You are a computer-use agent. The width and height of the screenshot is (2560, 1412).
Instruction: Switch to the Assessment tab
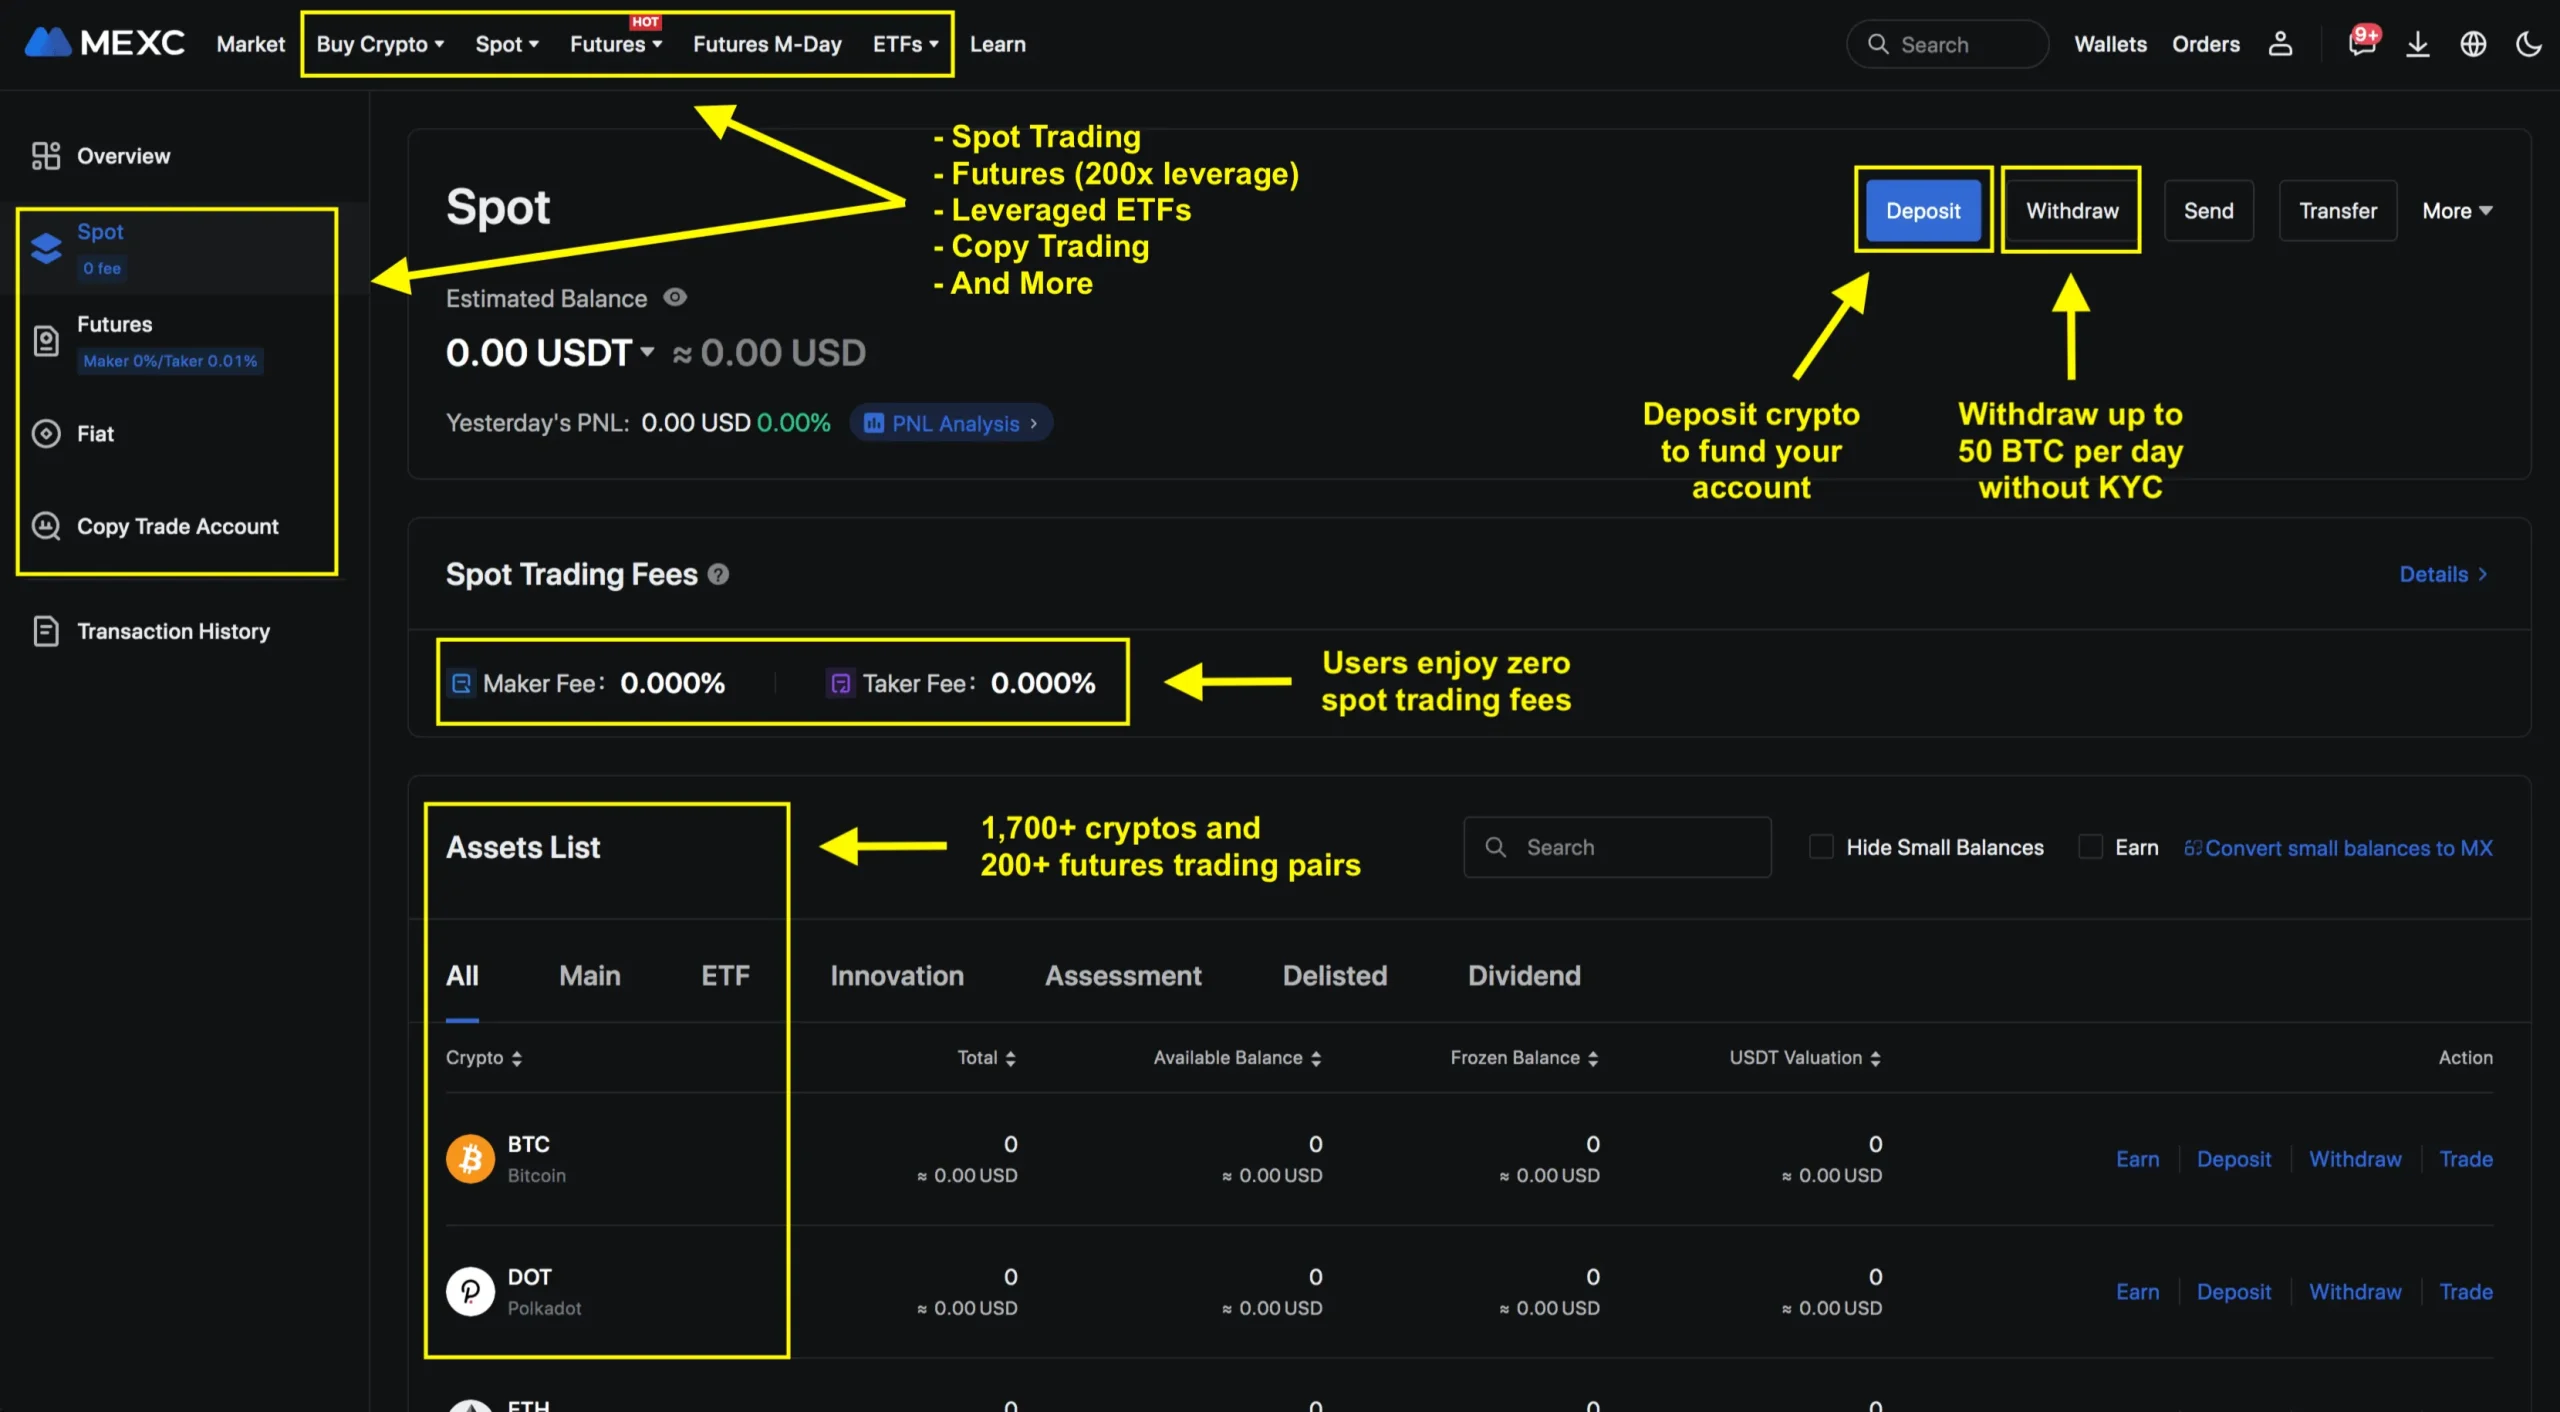click(1123, 976)
